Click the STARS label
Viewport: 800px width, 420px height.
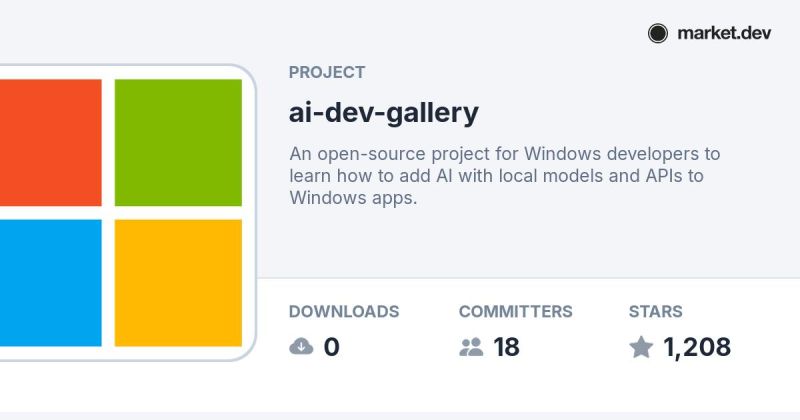656,311
